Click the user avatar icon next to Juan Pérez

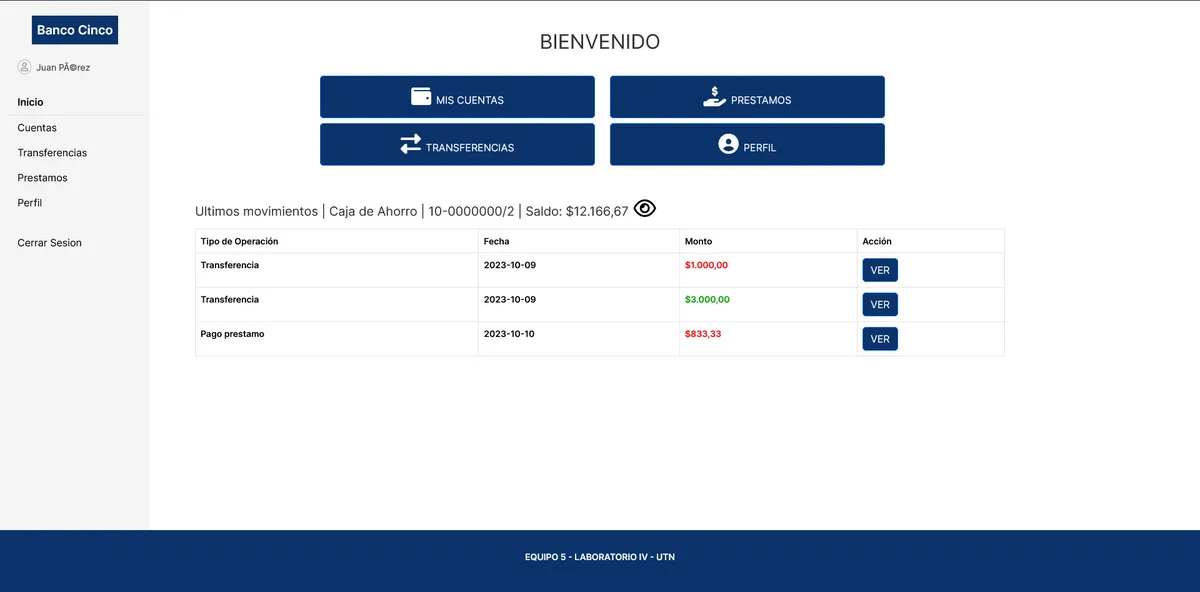(x=25, y=67)
